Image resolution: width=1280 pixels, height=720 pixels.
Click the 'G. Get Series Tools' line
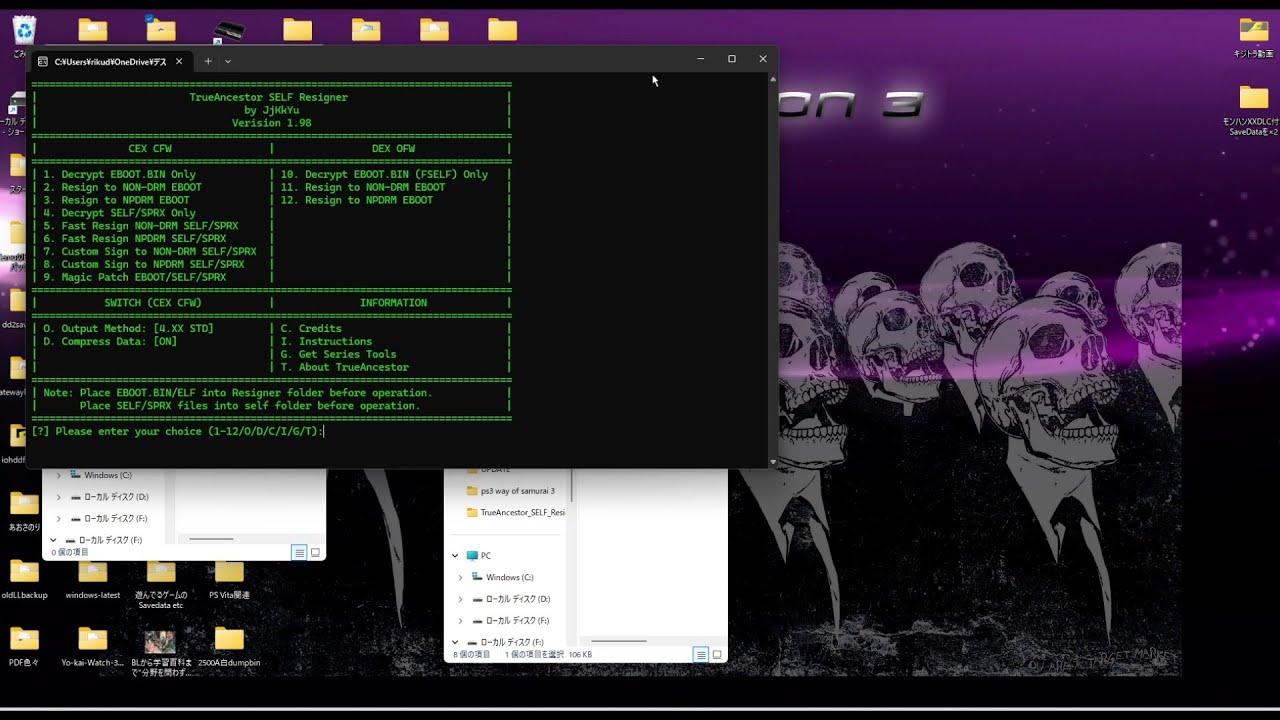coord(338,354)
